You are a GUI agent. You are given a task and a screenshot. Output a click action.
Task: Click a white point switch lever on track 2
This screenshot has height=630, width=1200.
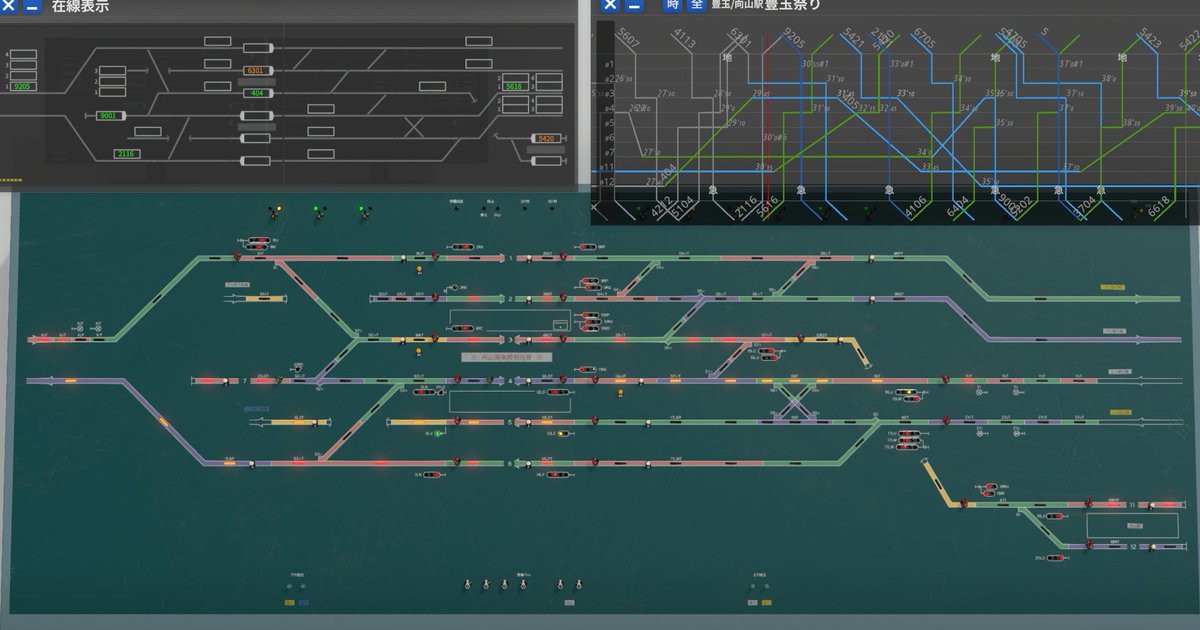[528, 298]
